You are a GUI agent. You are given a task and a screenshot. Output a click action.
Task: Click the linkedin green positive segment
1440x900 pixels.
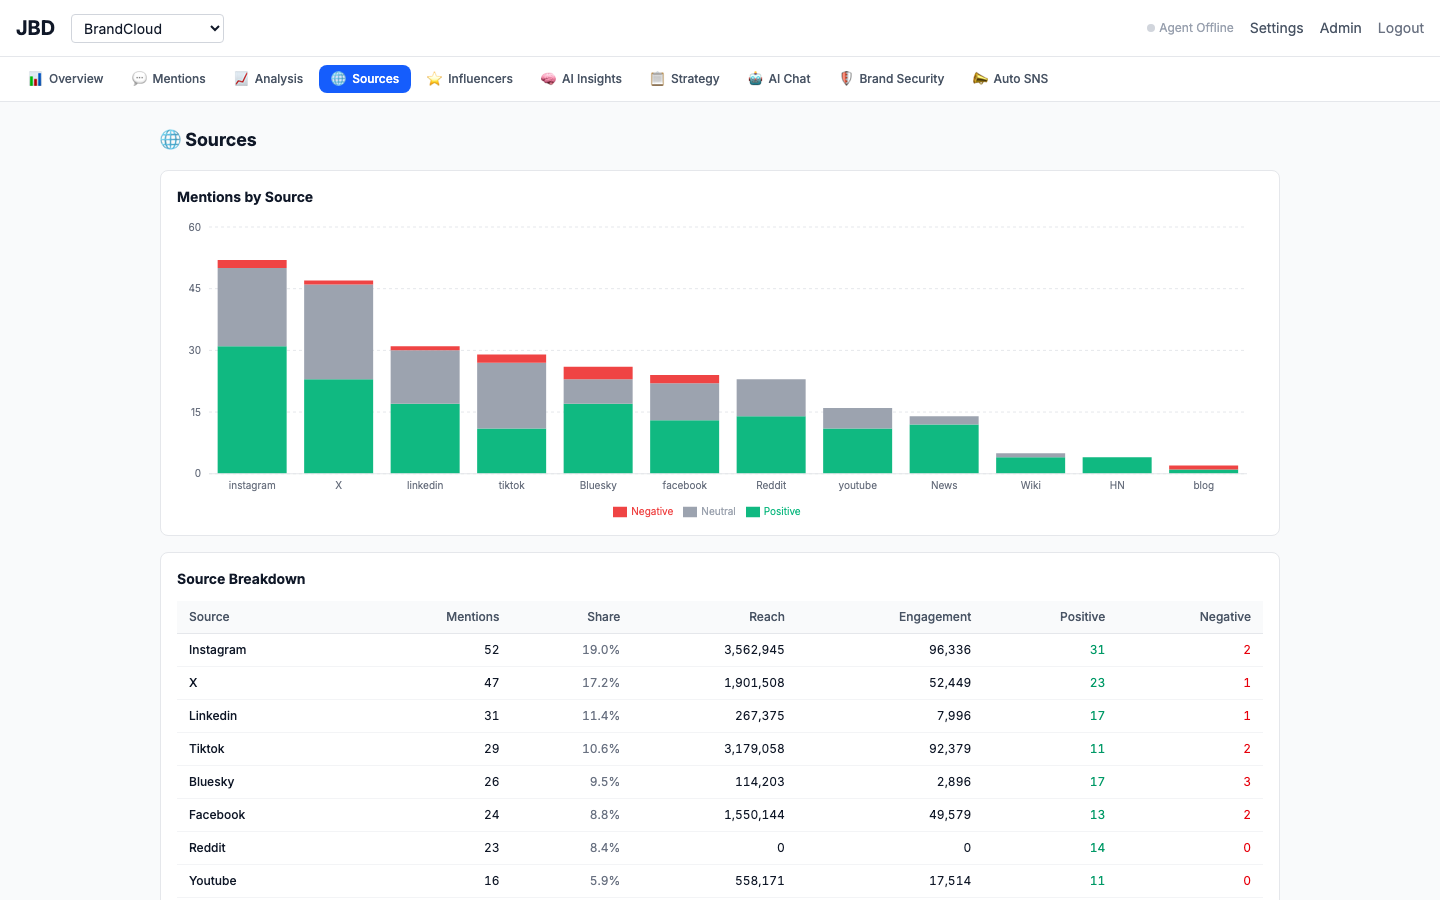[x=425, y=438]
